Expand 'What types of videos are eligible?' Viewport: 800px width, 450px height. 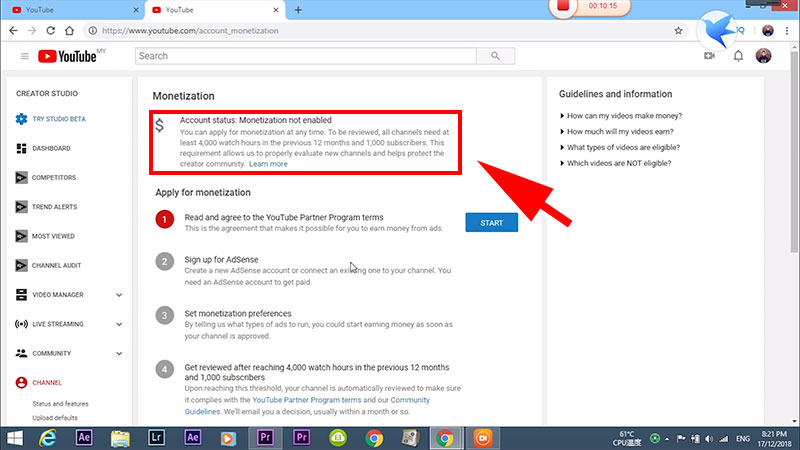pos(620,147)
